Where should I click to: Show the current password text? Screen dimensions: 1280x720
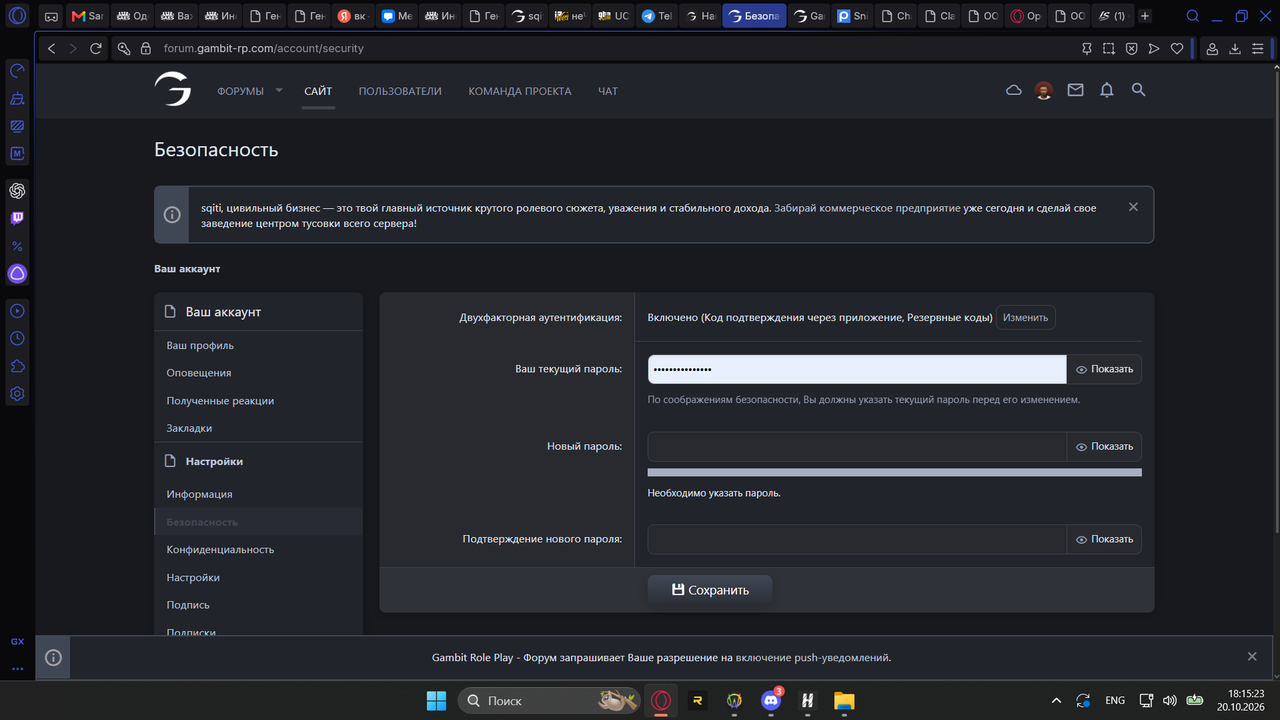1105,369
